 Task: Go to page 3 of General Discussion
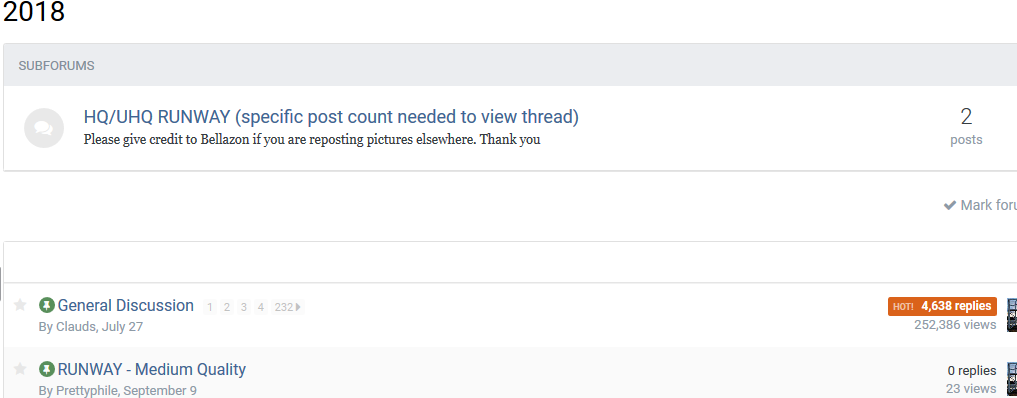point(243,307)
